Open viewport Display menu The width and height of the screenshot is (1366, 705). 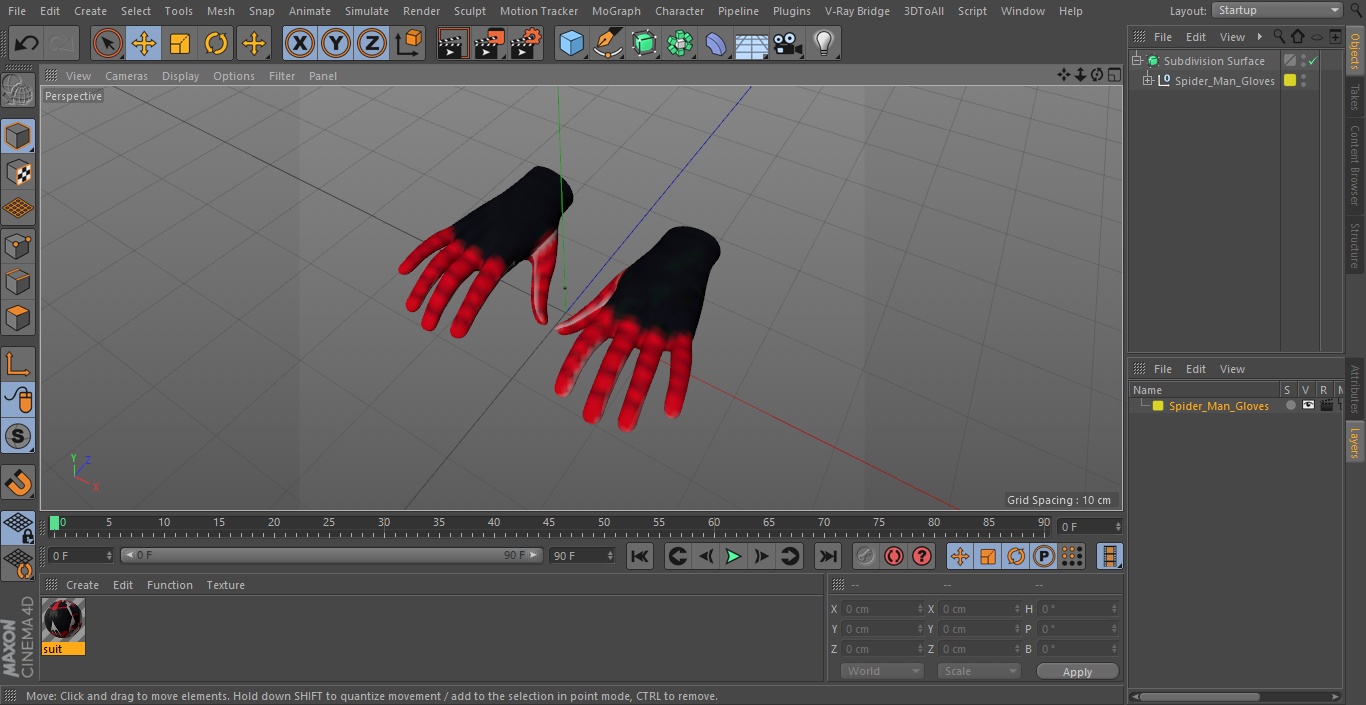click(x=180, y=76)
